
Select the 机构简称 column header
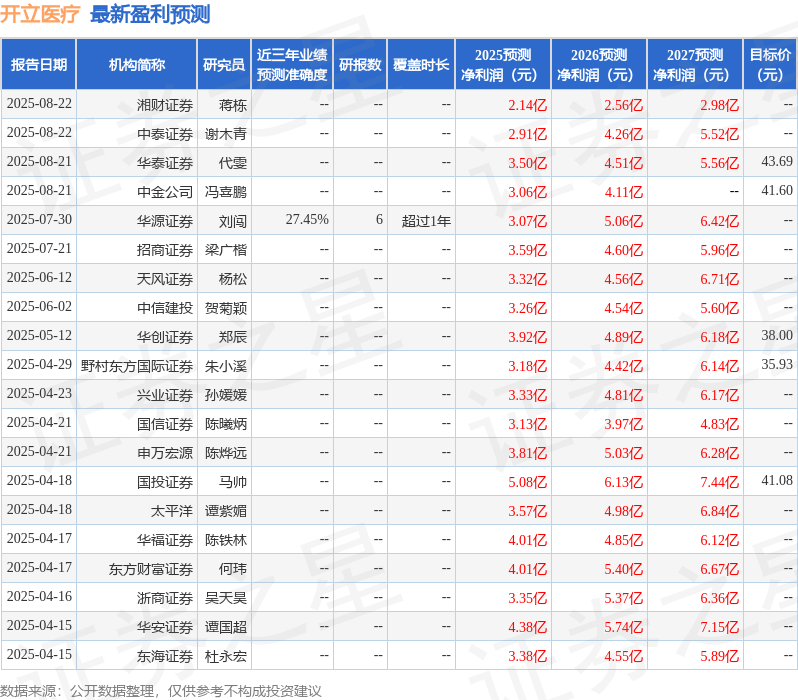[136, 65]
